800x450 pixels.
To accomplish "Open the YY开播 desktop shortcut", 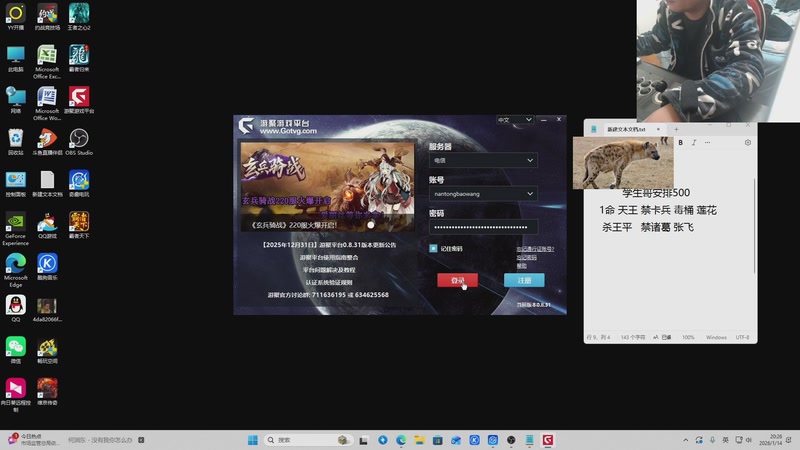I will 16,17.
